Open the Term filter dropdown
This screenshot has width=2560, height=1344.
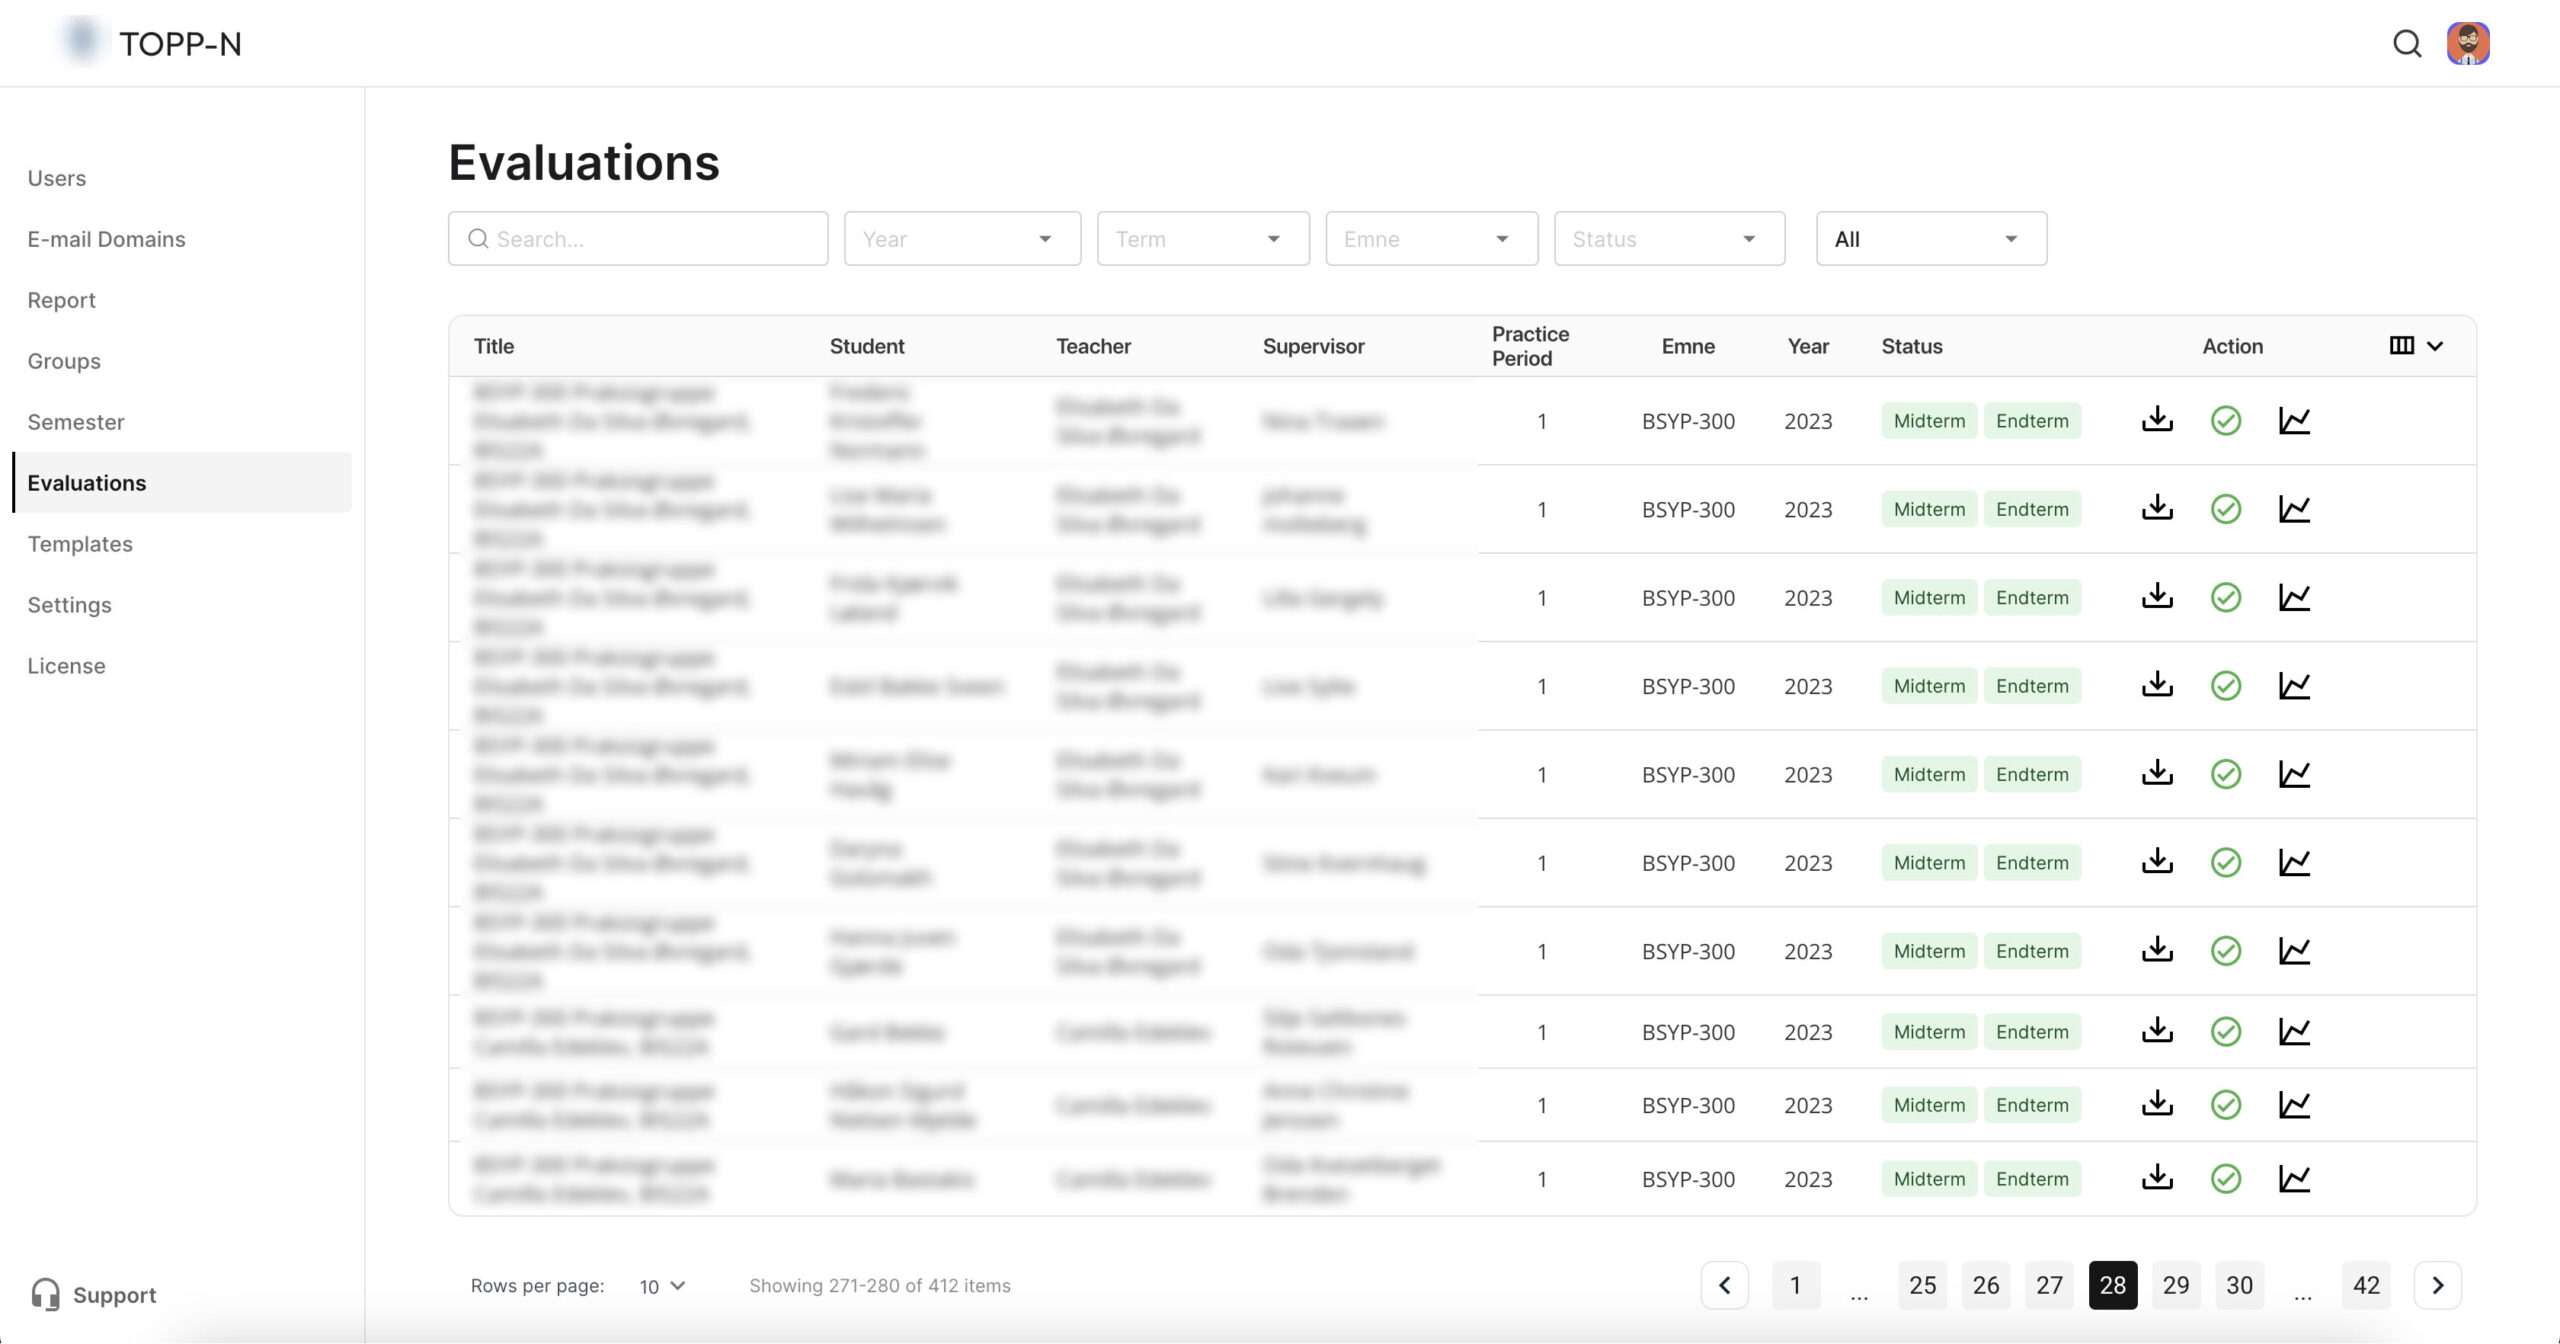(1203, 238)
